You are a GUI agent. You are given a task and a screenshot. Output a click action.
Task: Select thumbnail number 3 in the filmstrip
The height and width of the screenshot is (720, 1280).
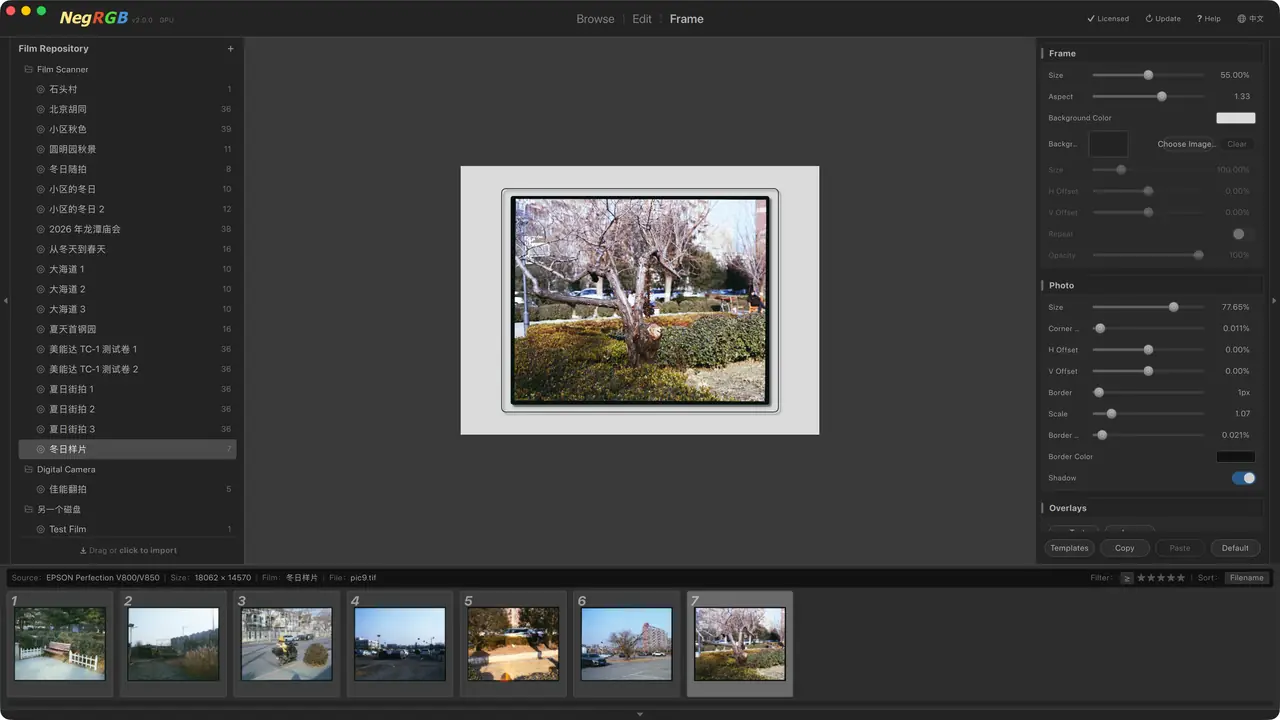287,644
